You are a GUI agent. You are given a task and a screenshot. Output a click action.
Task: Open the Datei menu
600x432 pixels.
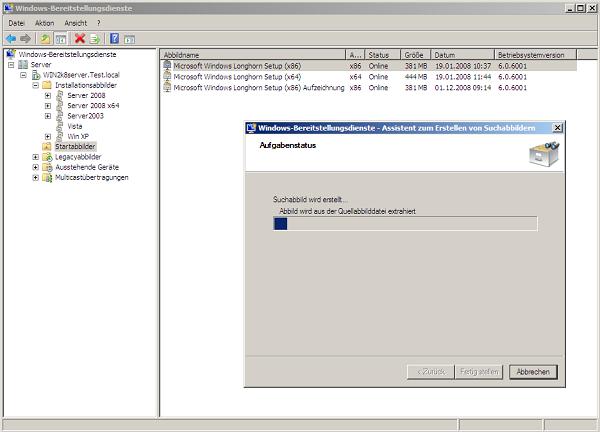(16, 23)
